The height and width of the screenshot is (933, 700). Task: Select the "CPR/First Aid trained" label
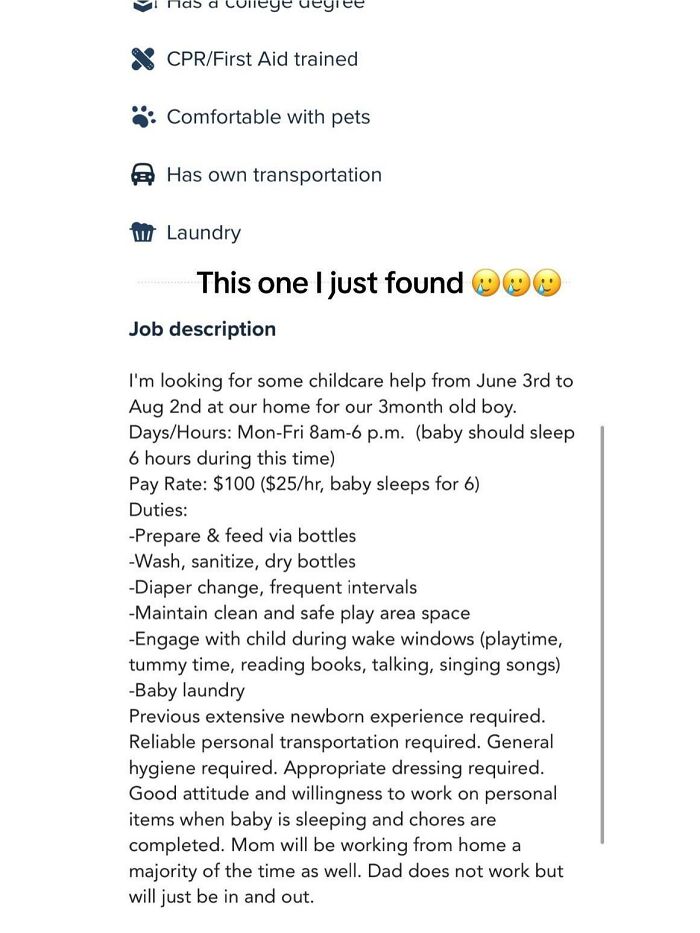[262, 59]
